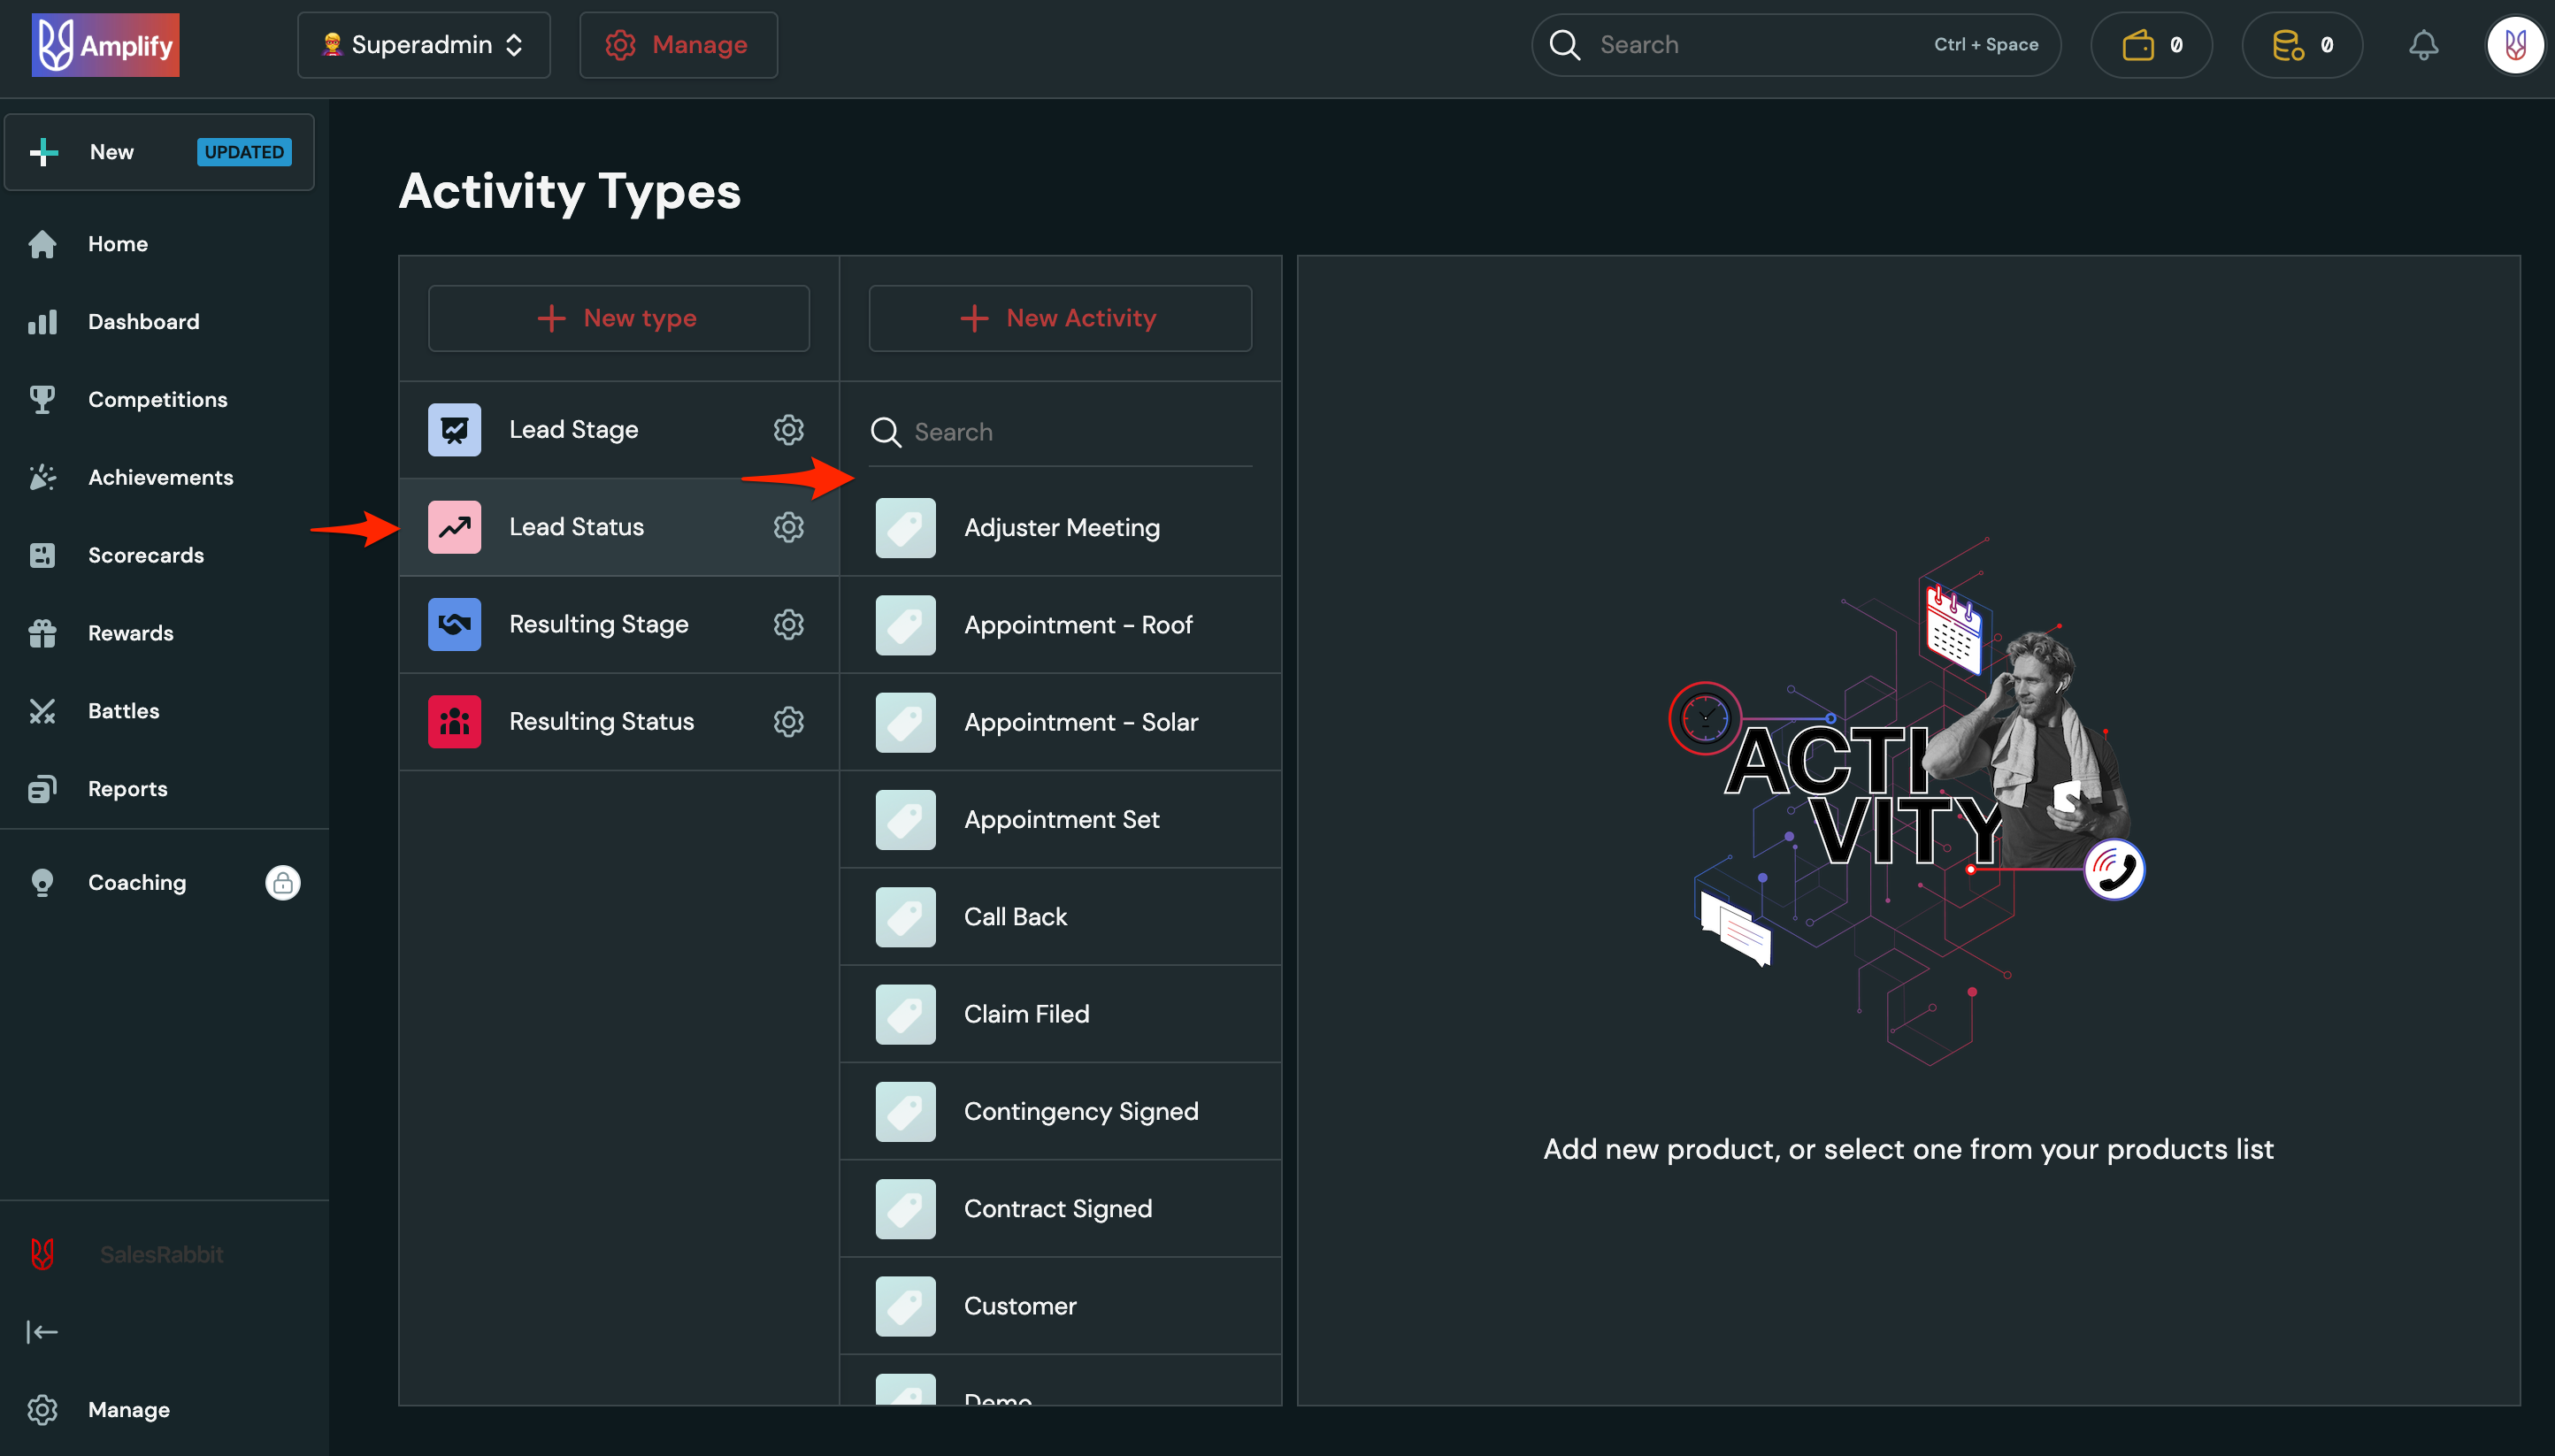
Task: Click the New type button
Action: [618, 318]
